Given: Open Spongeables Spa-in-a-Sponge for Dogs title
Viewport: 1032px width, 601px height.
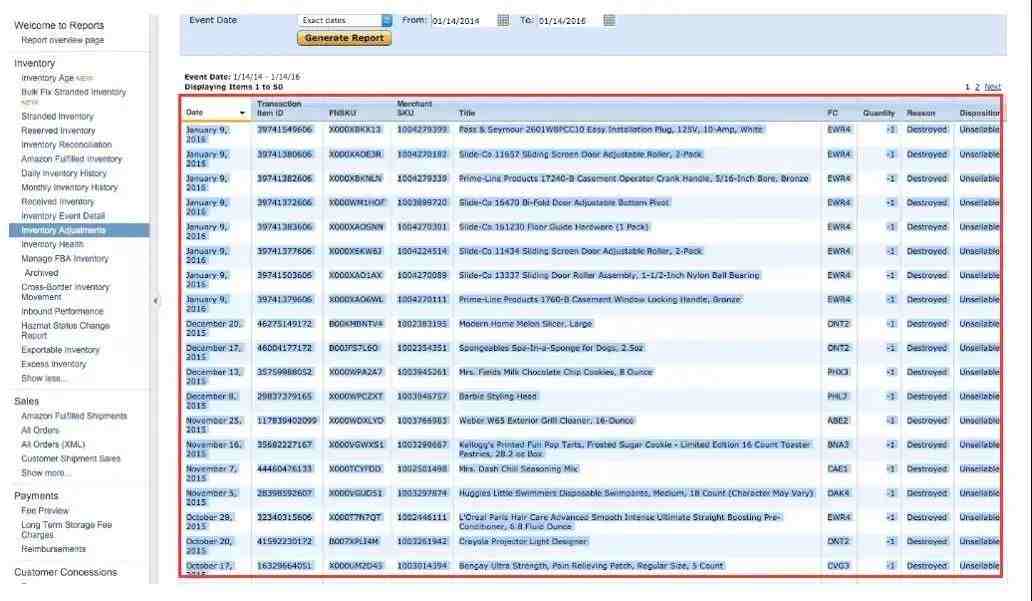Looking at the screenshot, I should pyautogui.click(x=551, y=348).
